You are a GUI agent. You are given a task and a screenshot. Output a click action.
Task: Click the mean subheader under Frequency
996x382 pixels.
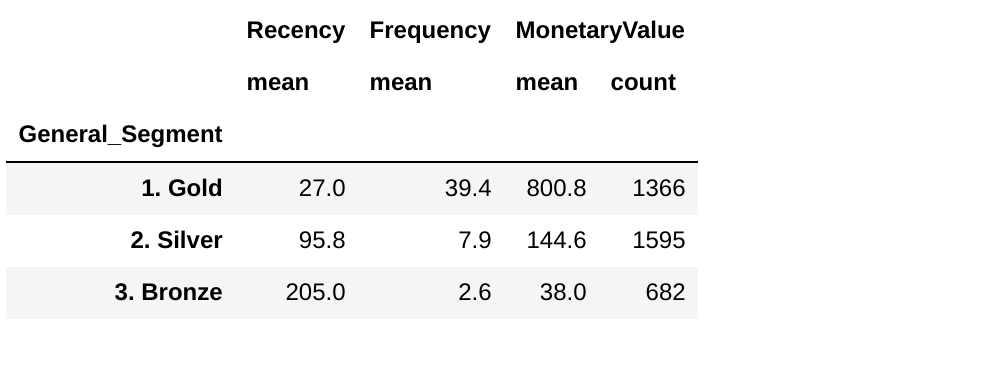pos(401,83)
